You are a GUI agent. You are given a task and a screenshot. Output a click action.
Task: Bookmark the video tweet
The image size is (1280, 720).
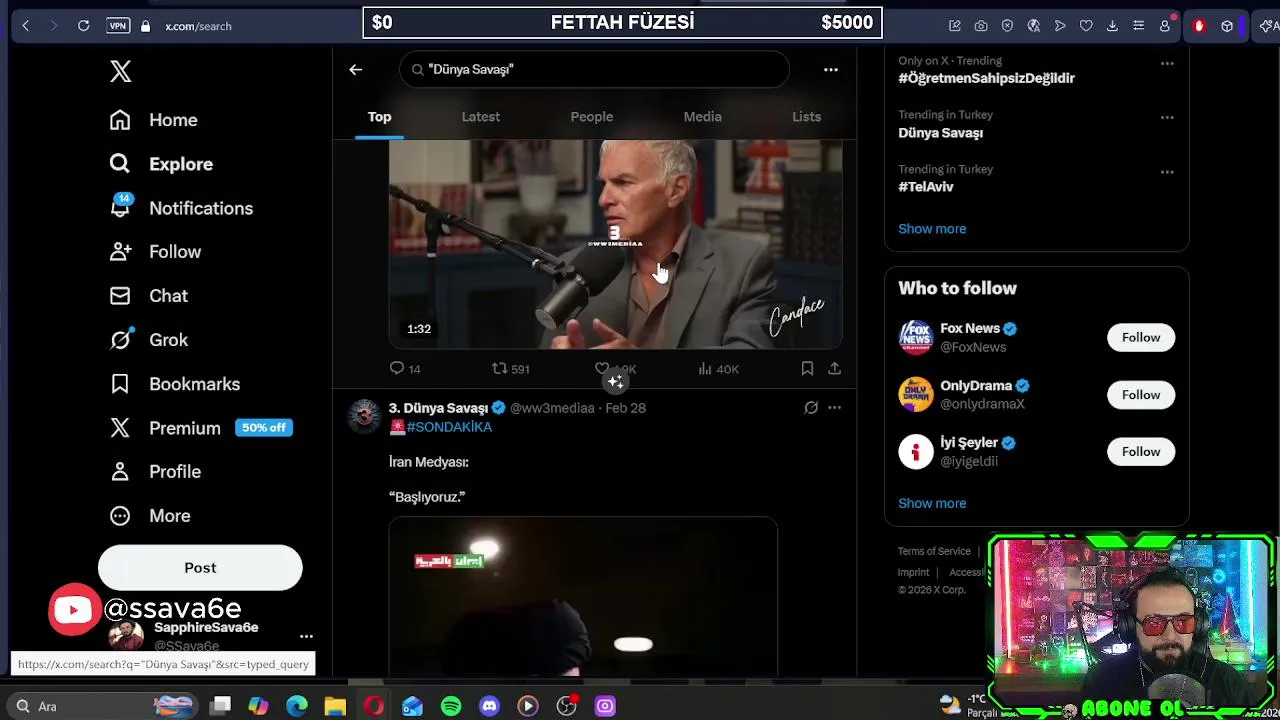(807, 369)
